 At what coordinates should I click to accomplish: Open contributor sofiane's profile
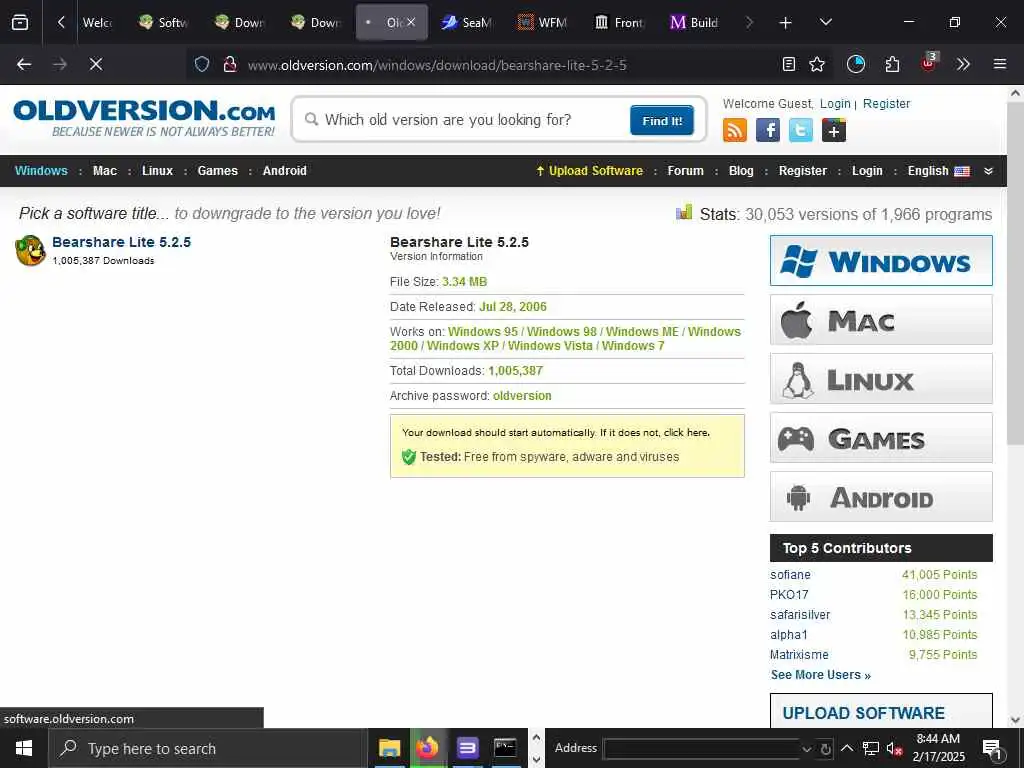790,575
